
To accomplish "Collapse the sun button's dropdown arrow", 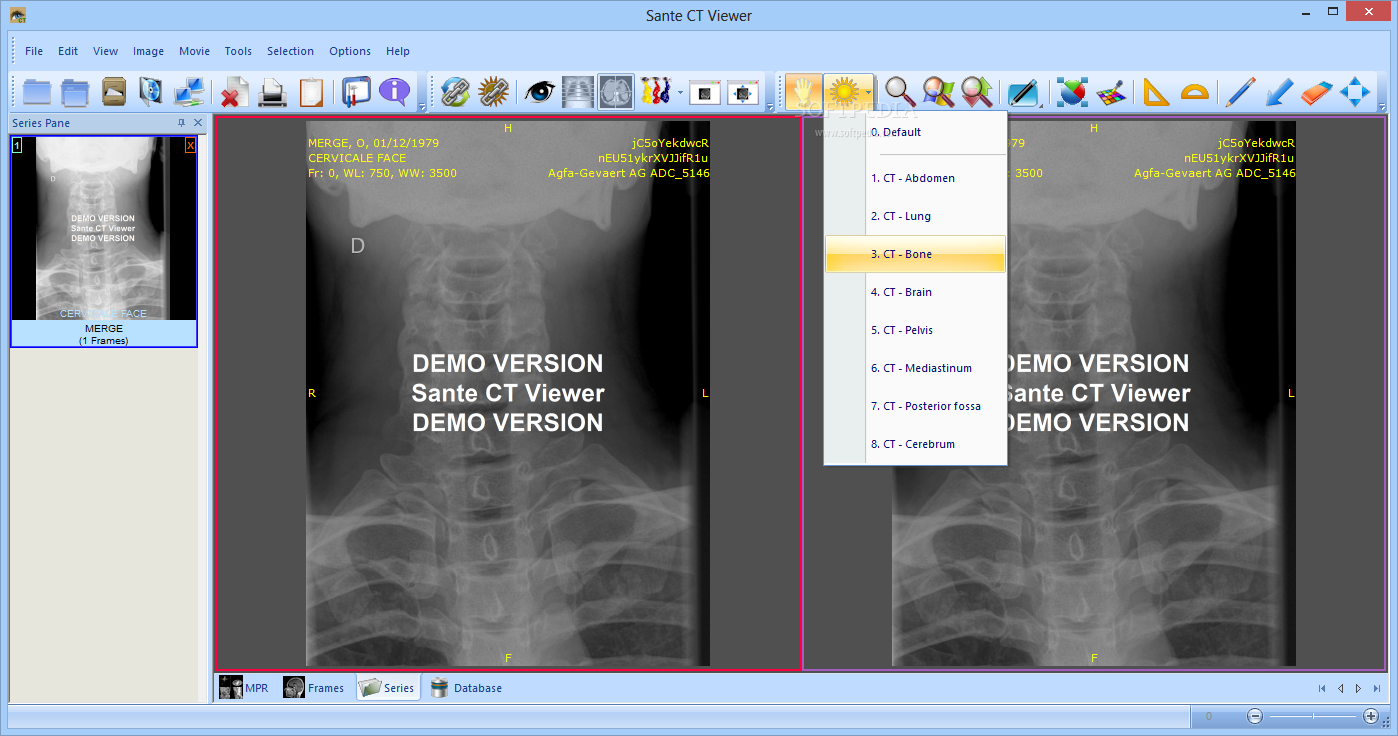I will [x=869, y=93].
